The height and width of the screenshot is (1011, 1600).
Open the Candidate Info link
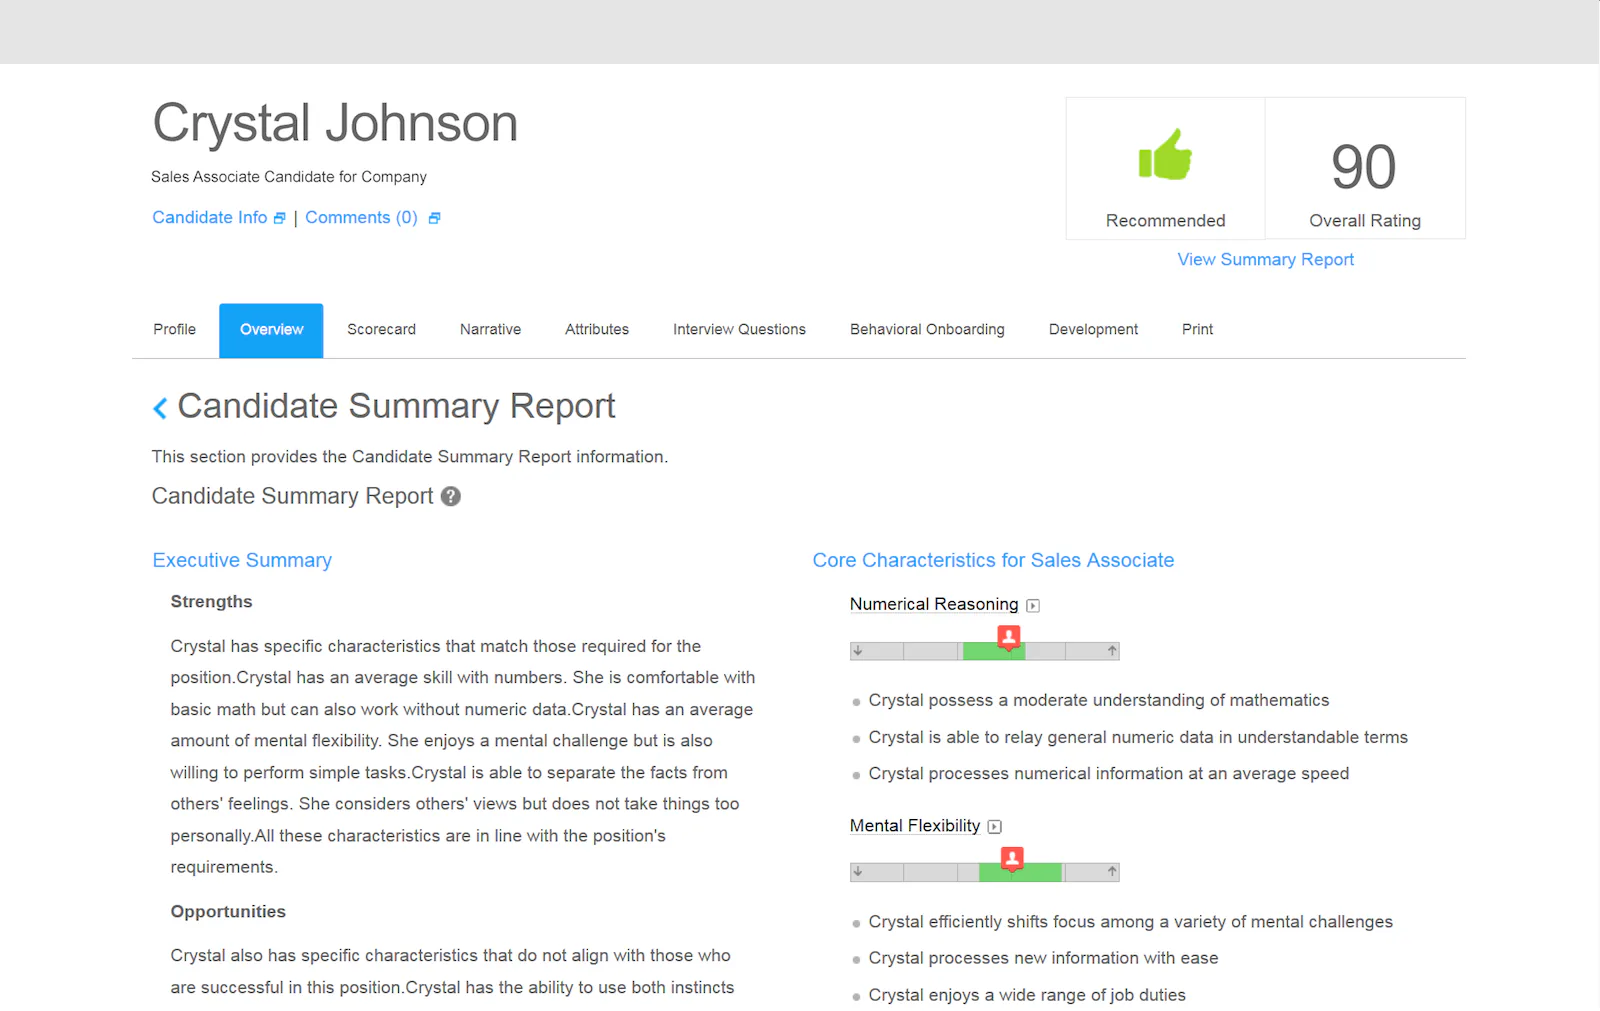click(209, 217)
